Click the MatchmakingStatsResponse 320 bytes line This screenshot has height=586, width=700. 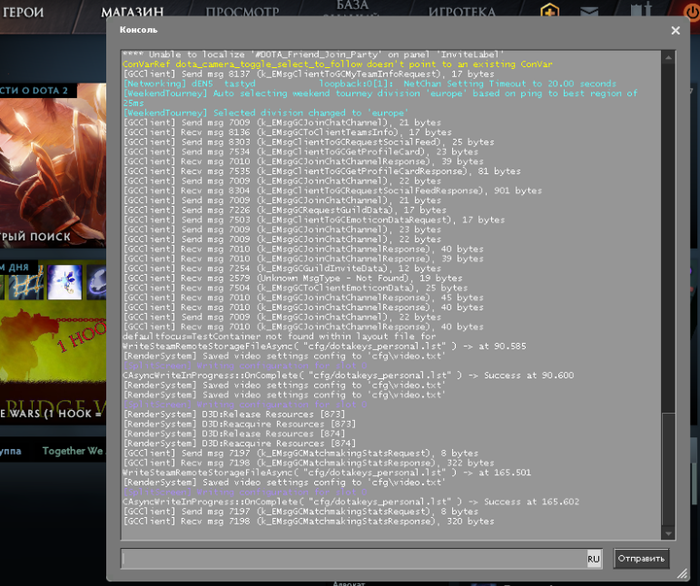point(308,521)
